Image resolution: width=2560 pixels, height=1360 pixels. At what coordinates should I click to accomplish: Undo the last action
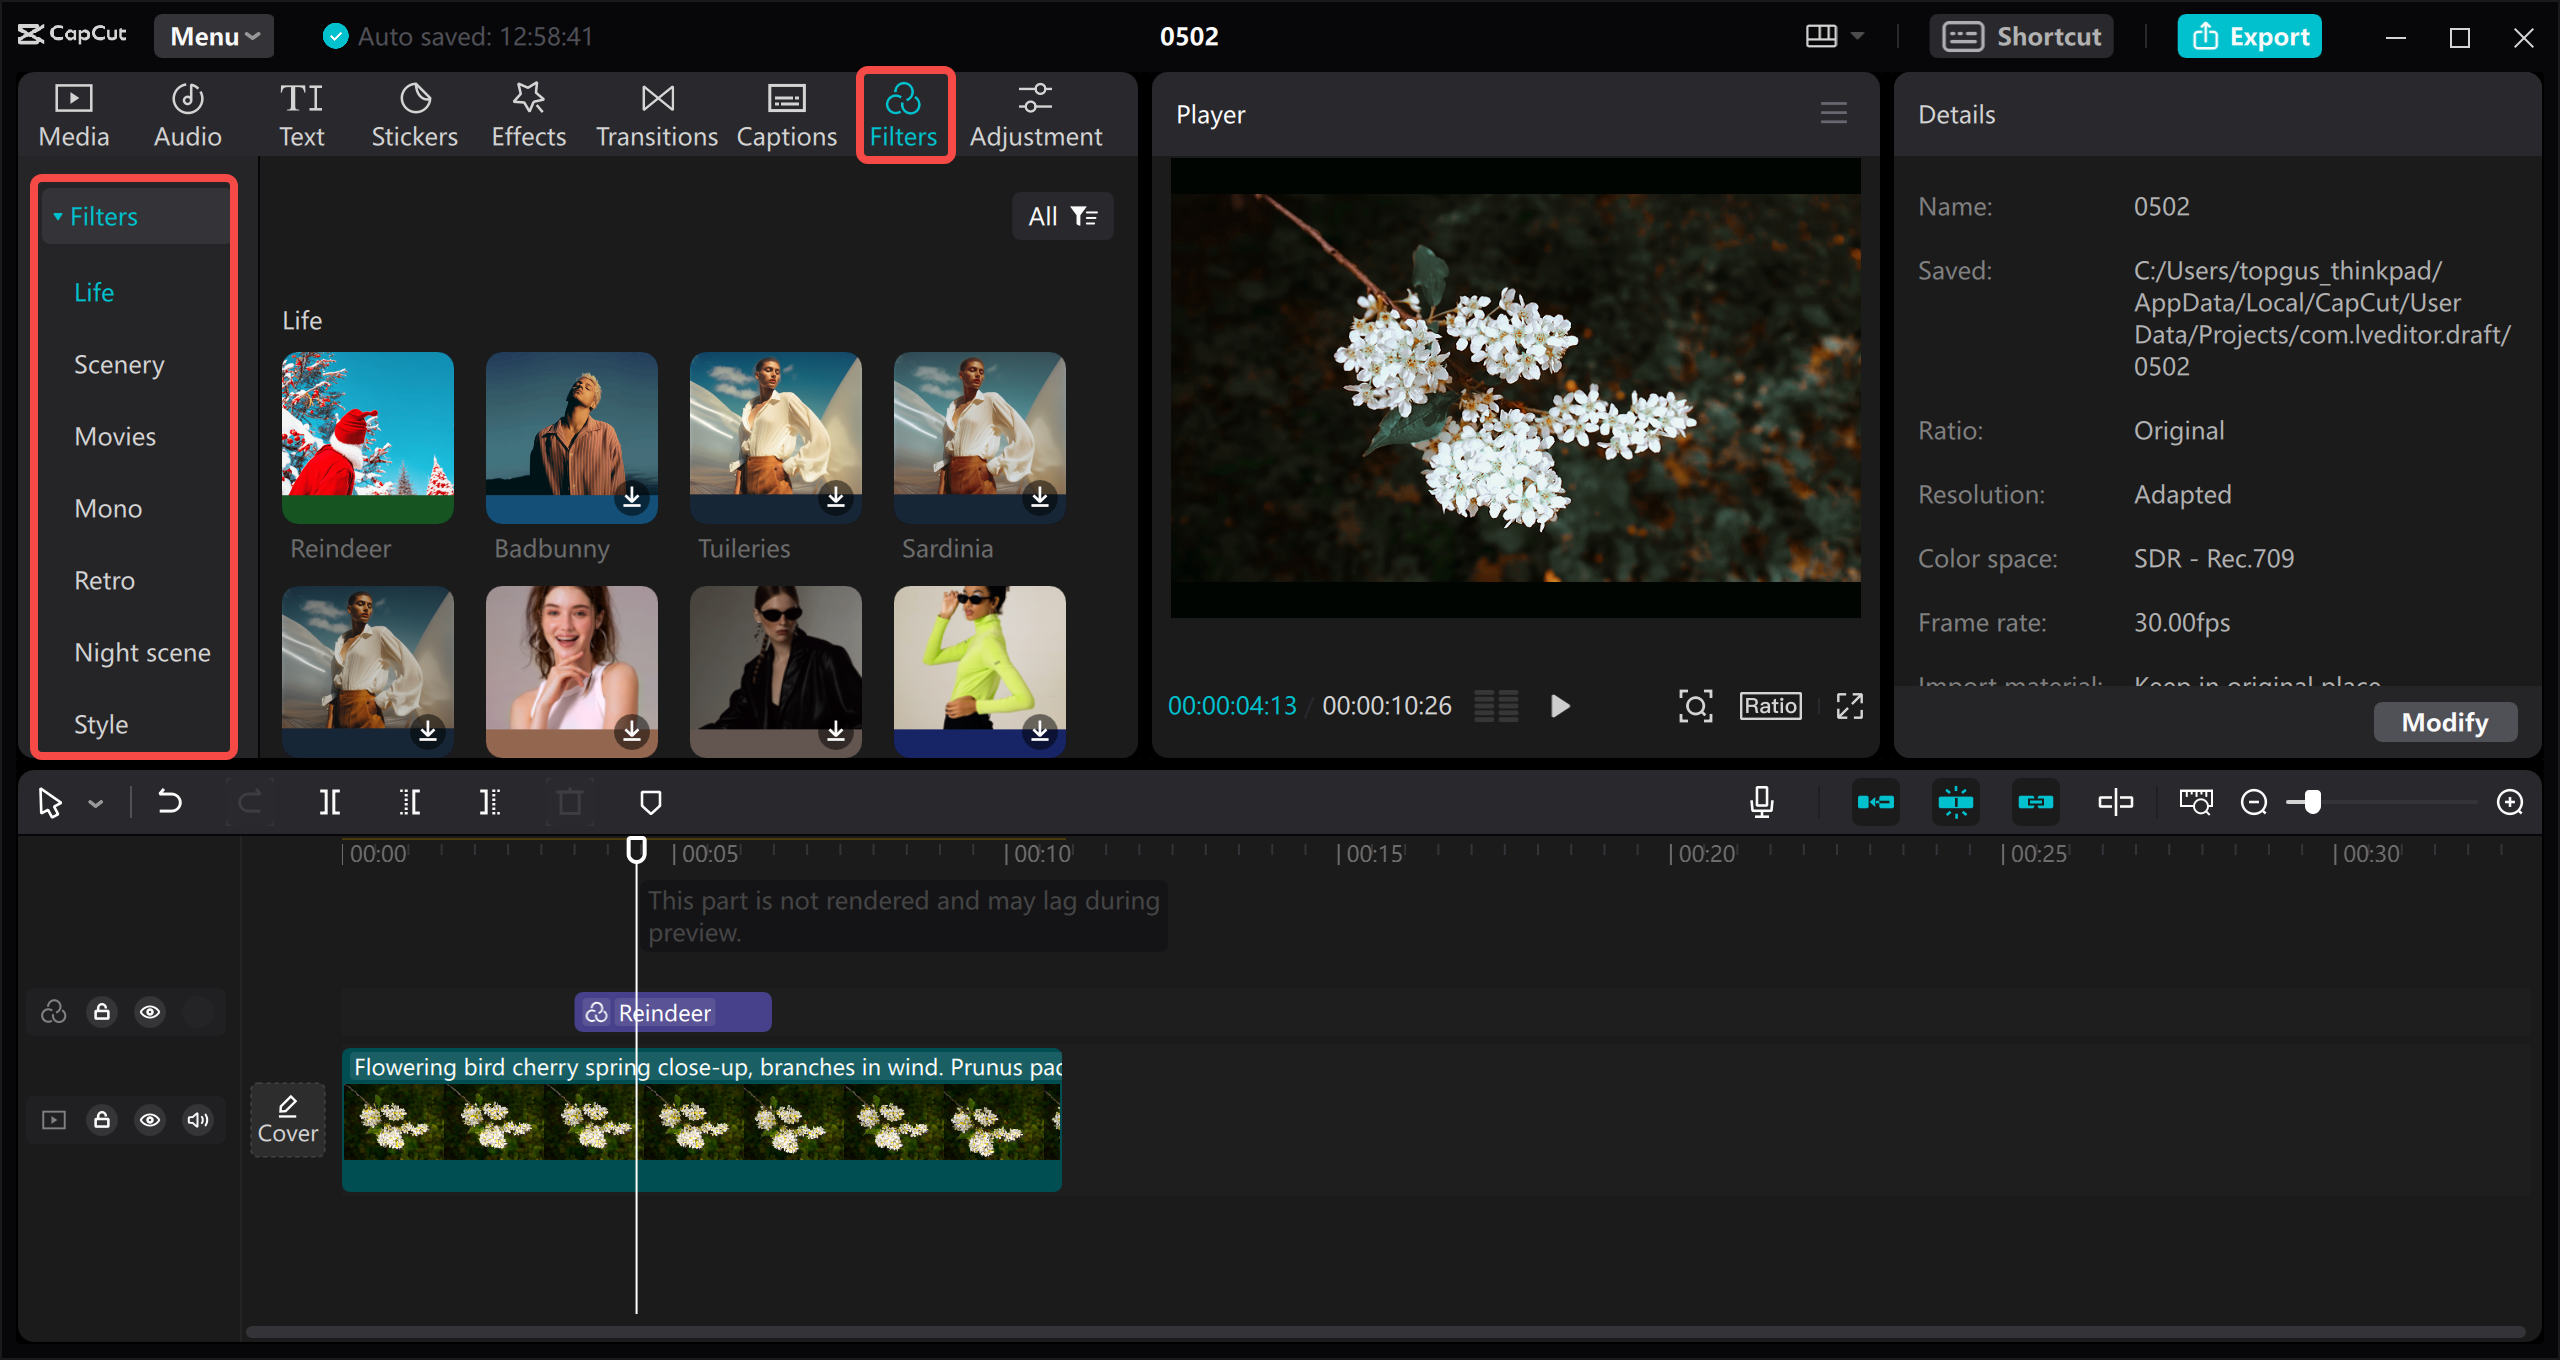click(x=169, y=801)
